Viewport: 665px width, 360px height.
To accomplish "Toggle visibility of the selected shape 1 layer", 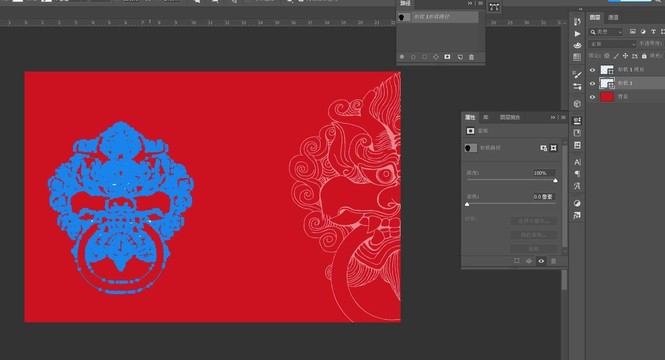I will click(x=592, y=84).
